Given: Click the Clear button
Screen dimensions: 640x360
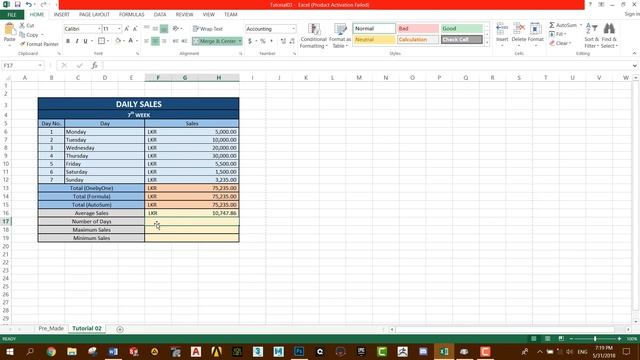Looking at the screenshot, I should click(x=560, y=43).
